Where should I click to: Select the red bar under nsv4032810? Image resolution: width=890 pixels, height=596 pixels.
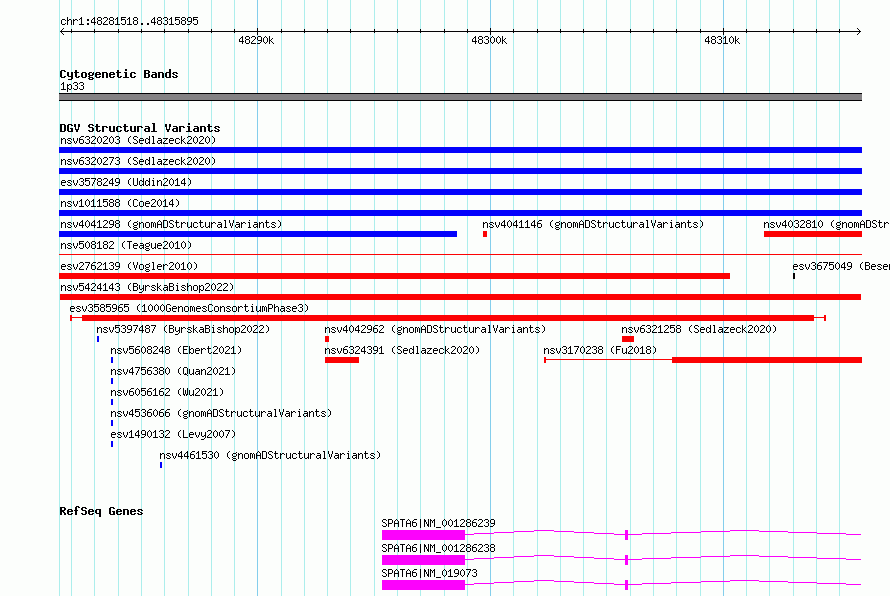[813, 234]
